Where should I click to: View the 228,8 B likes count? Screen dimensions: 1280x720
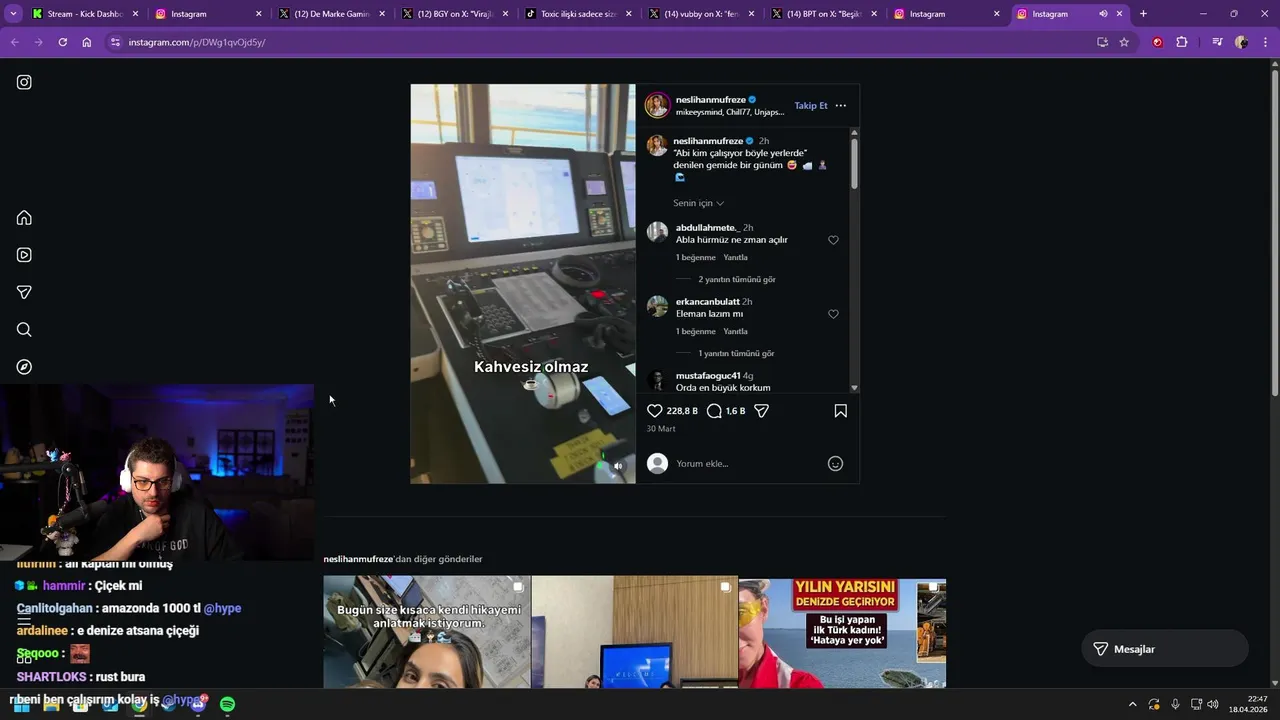tap(682, 411)
